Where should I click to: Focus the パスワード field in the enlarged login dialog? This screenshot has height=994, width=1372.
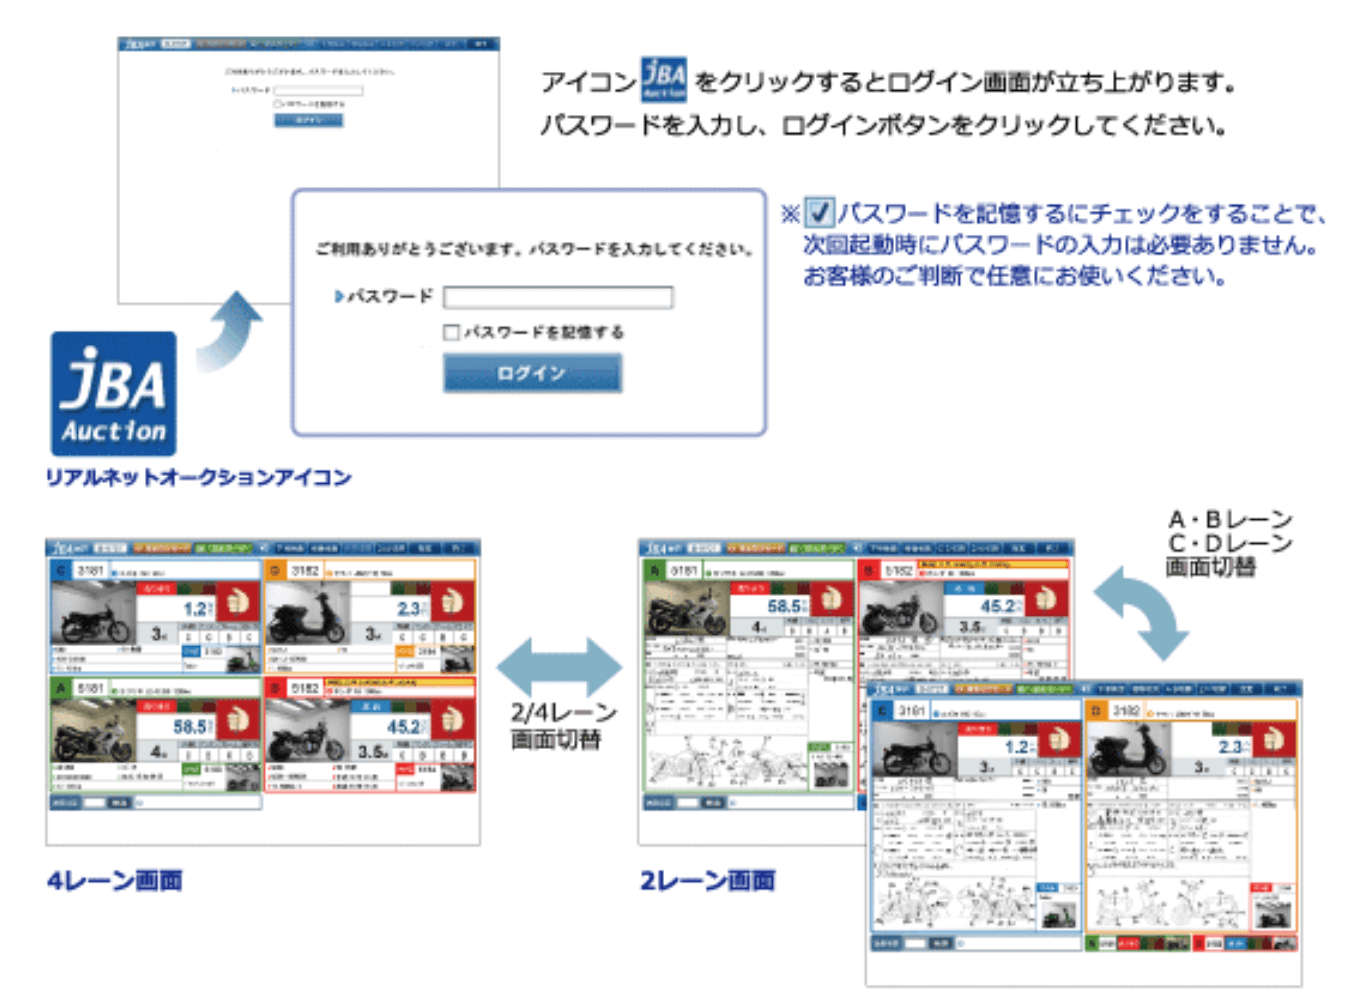coord(558,297)
